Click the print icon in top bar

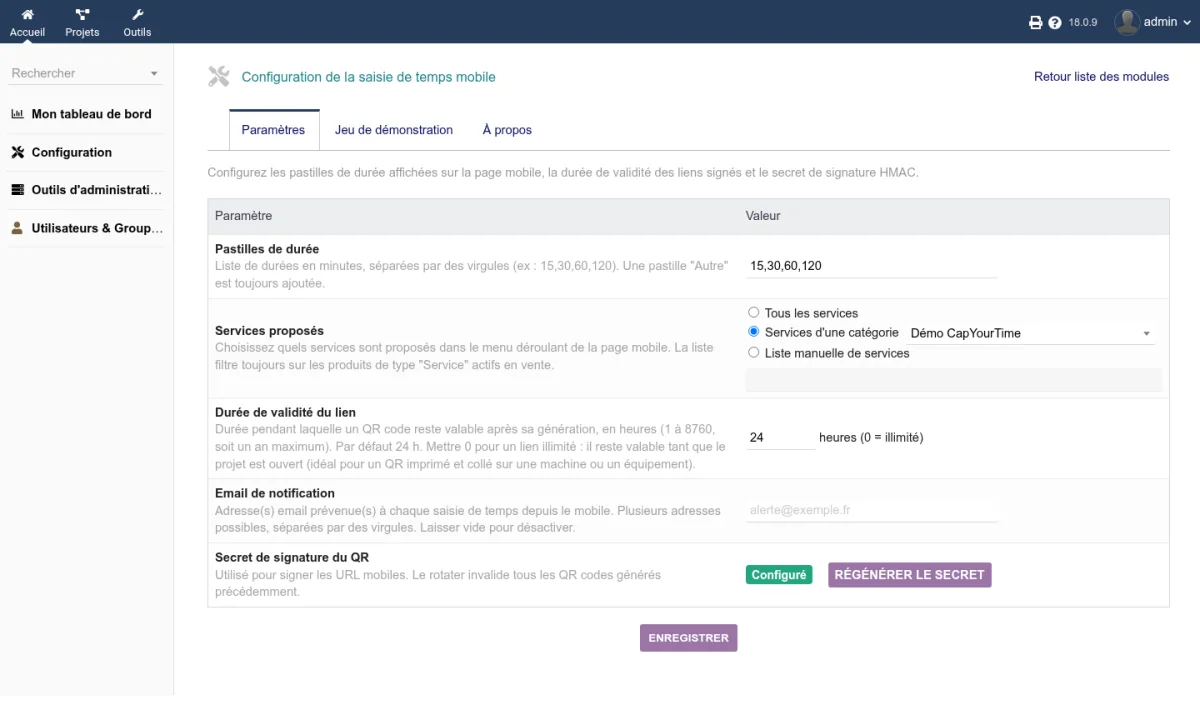tap(1036, 23)
